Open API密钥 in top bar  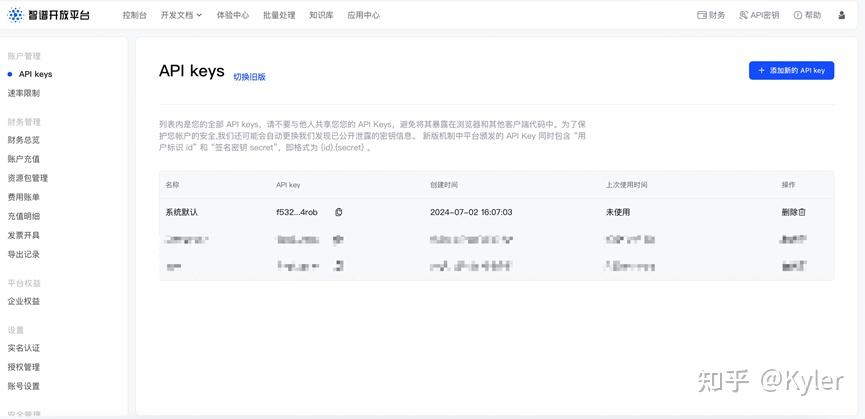pyautogui.click(x=759, y=15)
